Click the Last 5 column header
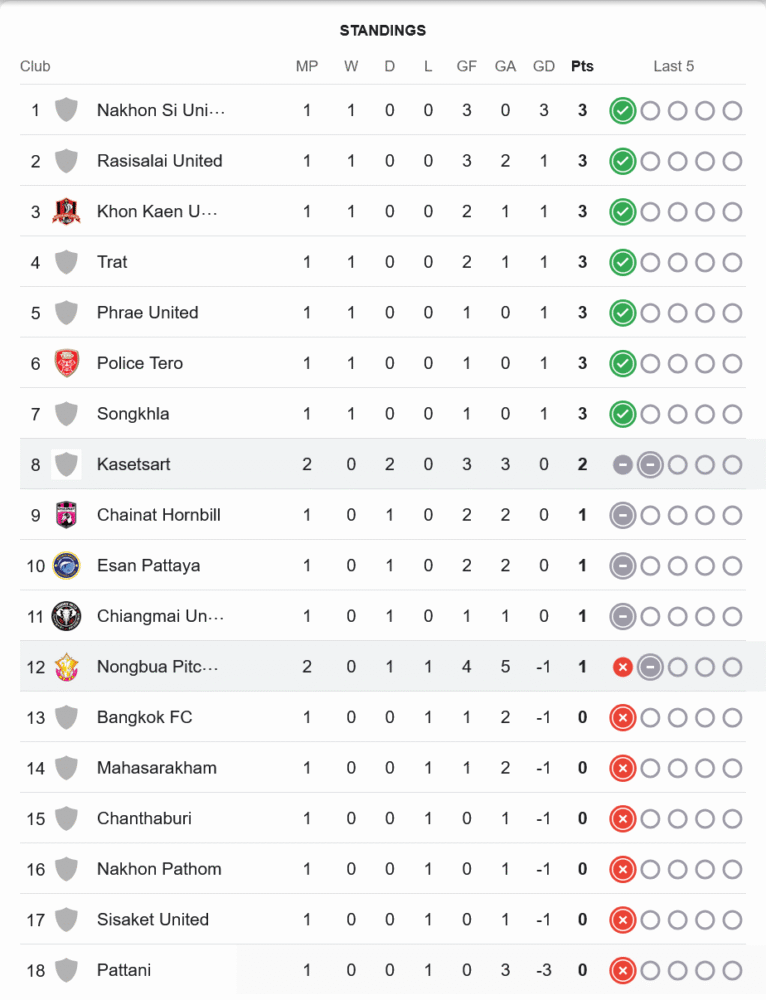Viewport: 766px width, 1000px height. click(x=673, y=66)
